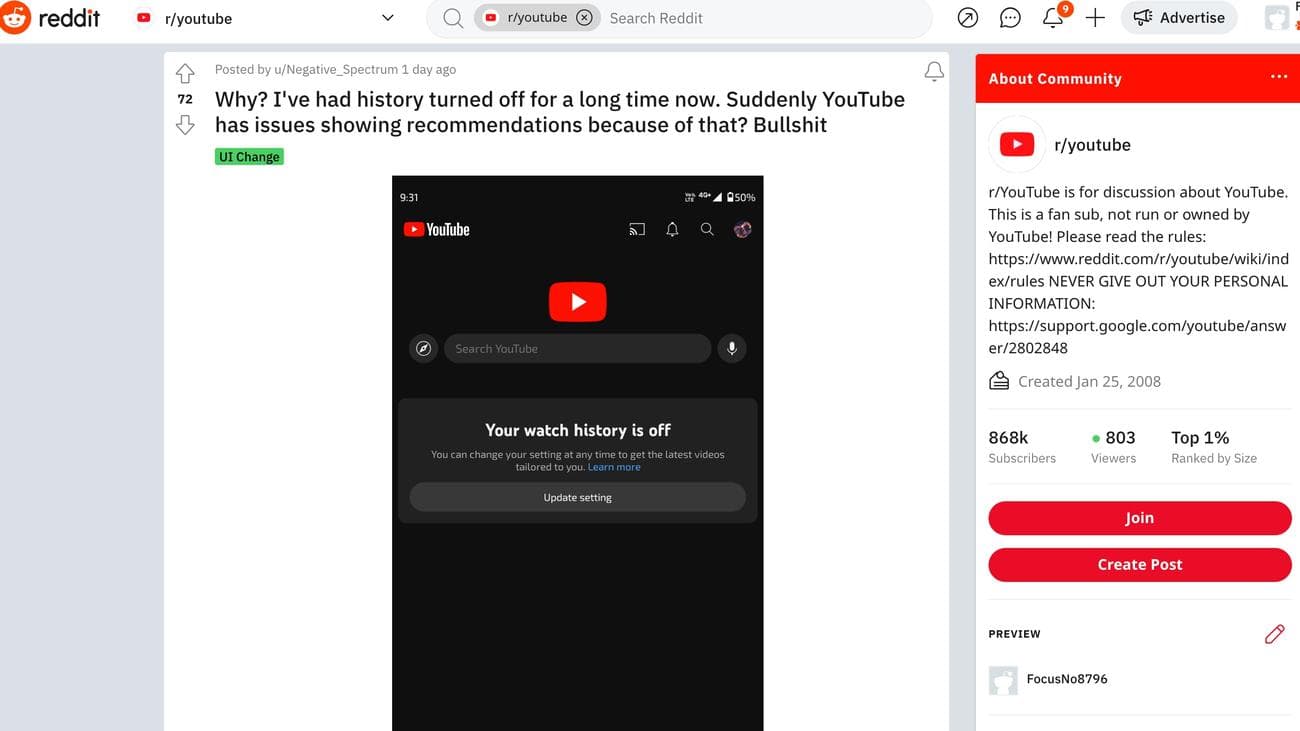The height and width of the screenshot is (731, 1300).
Task: Start a new post with the plus icon
Action: 1095,17
